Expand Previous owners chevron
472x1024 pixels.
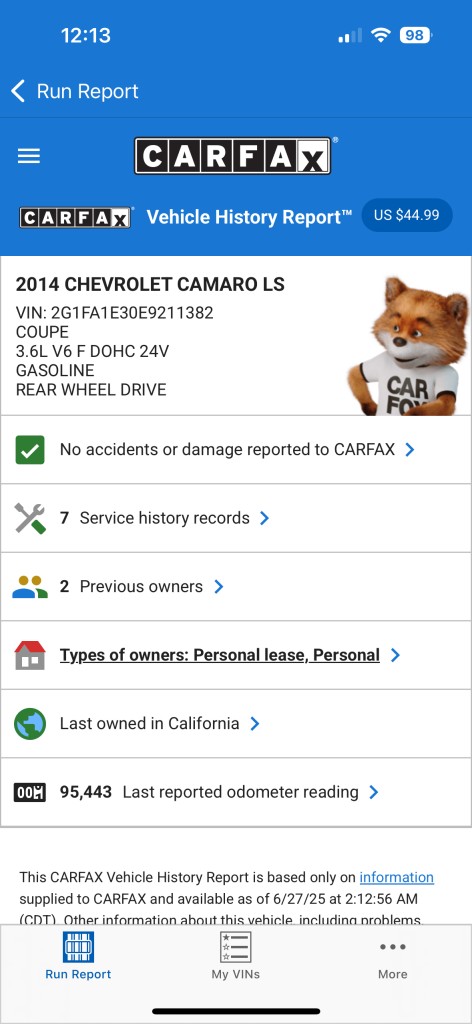click(219, 587)
